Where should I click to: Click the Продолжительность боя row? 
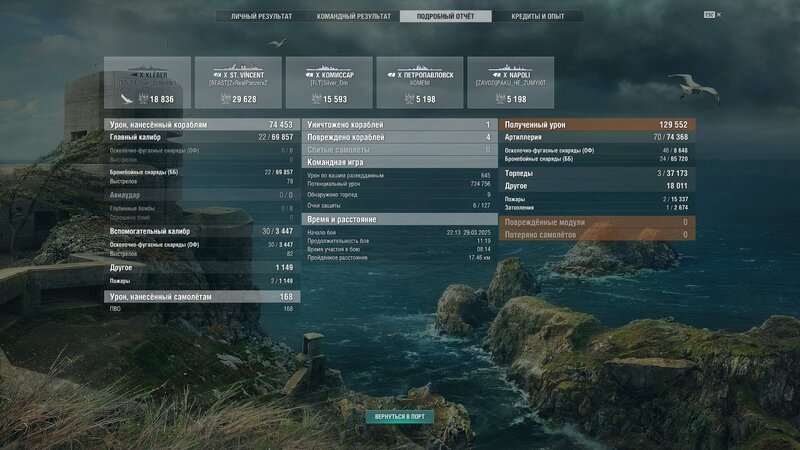click(x=399, y=241)
